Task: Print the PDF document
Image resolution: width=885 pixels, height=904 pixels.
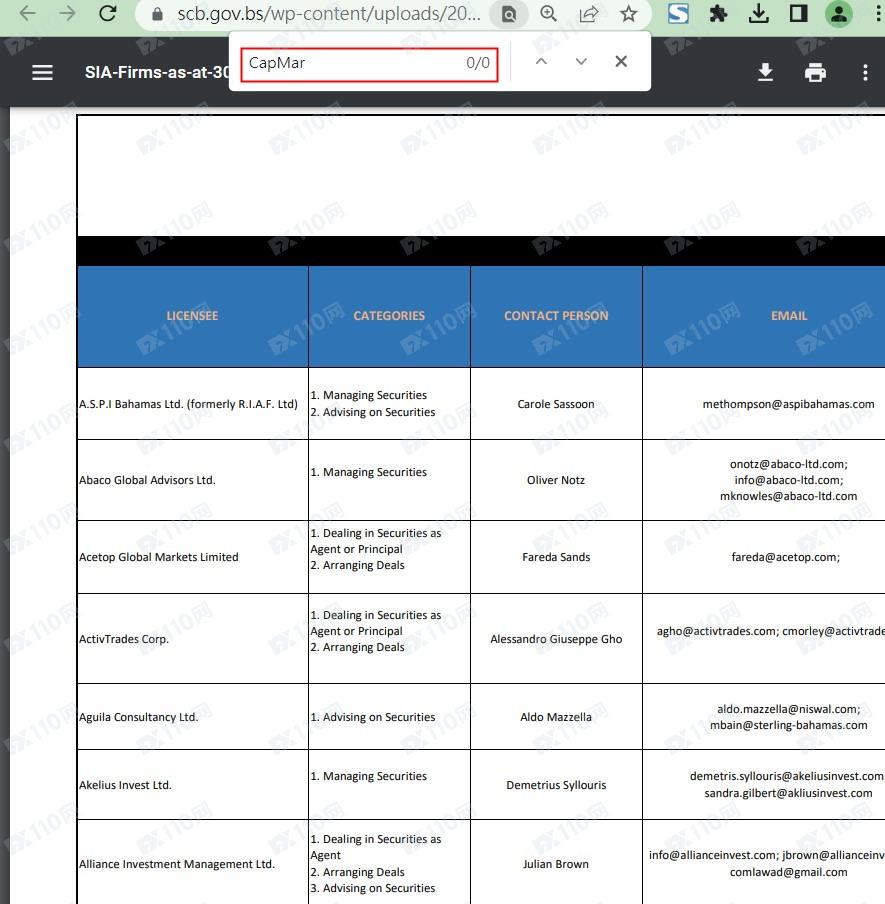Action: (815, 72)
